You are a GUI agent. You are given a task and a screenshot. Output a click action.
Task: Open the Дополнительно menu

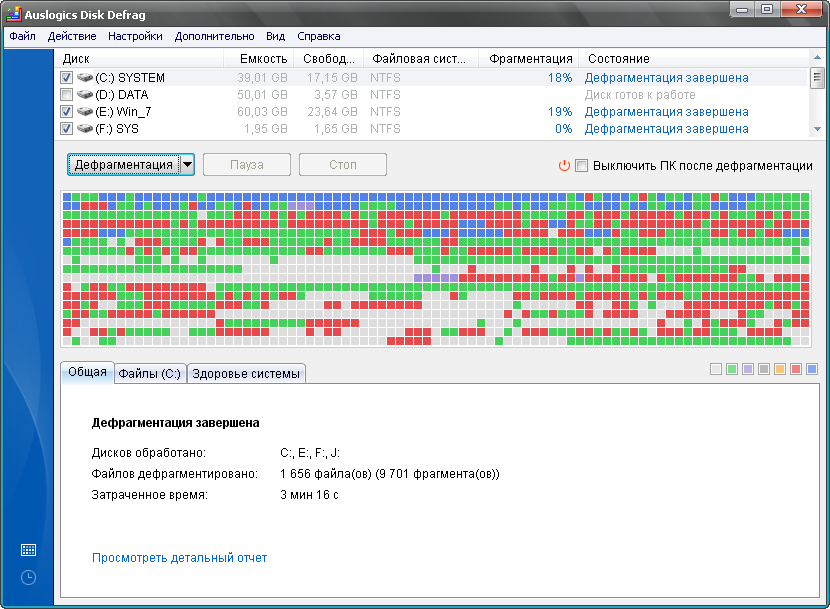coord(214,36)
